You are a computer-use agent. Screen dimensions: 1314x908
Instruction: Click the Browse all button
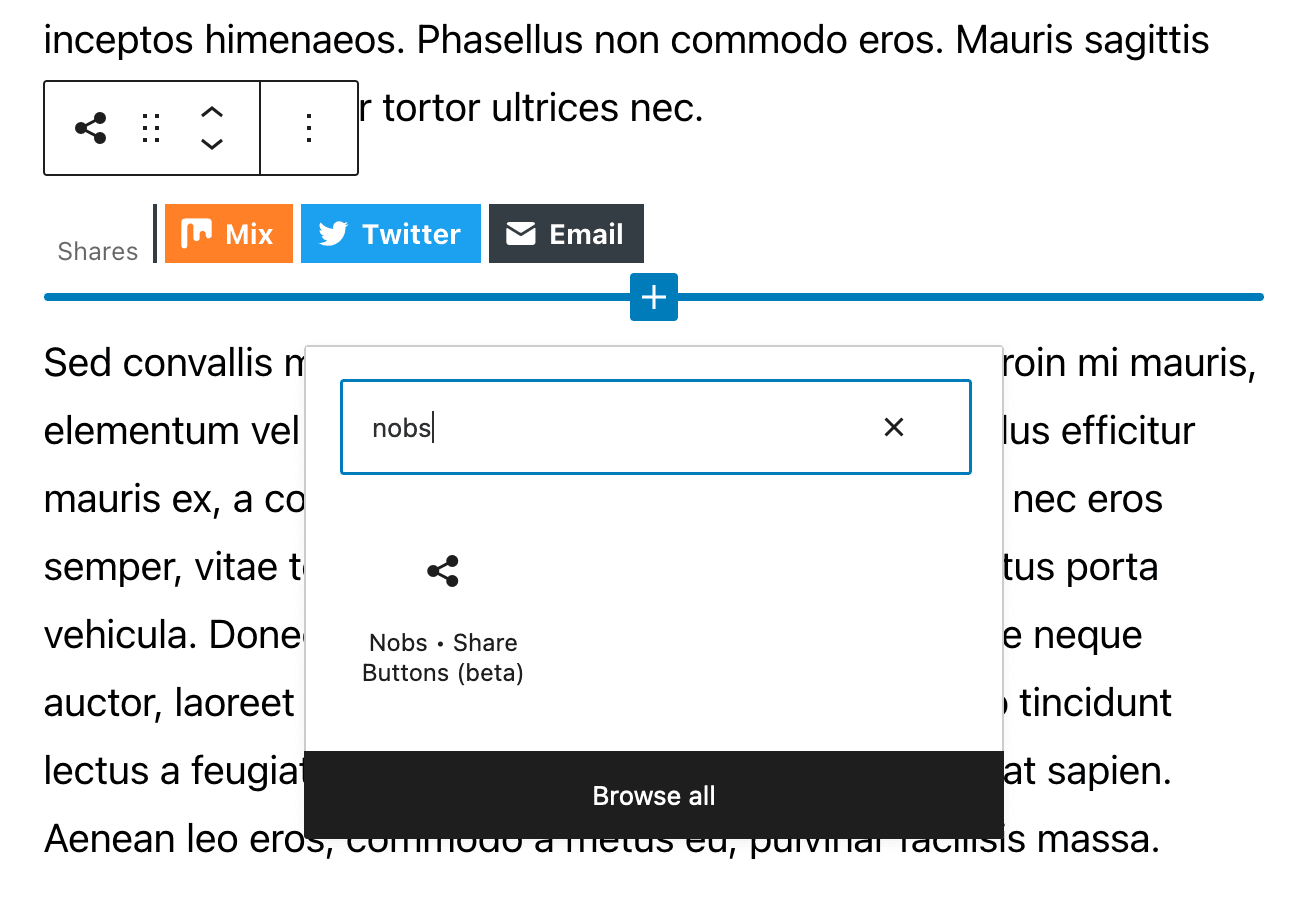[653, 795]
